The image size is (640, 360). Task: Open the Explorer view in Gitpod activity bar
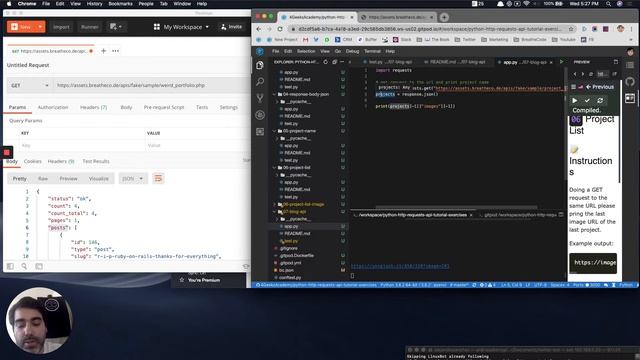coord(260,65)
